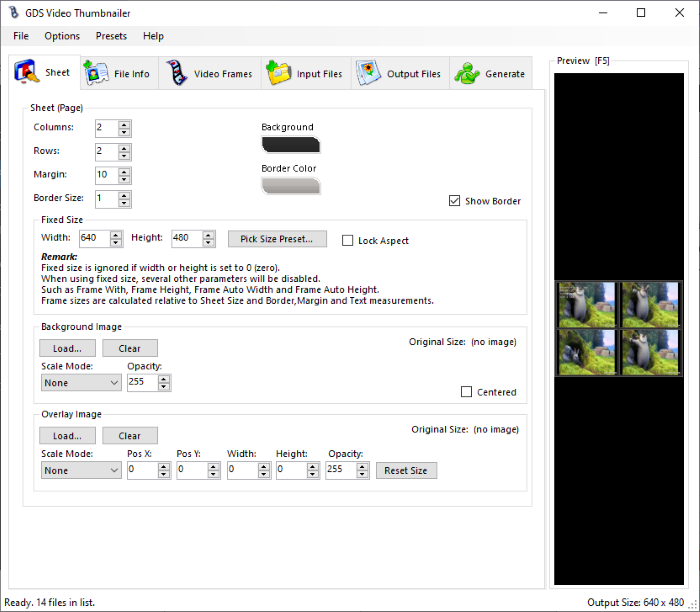Click the Generate tab green figure icon
Screen dimensions: 700x612
pyautogui.click(x=467, y=73)
